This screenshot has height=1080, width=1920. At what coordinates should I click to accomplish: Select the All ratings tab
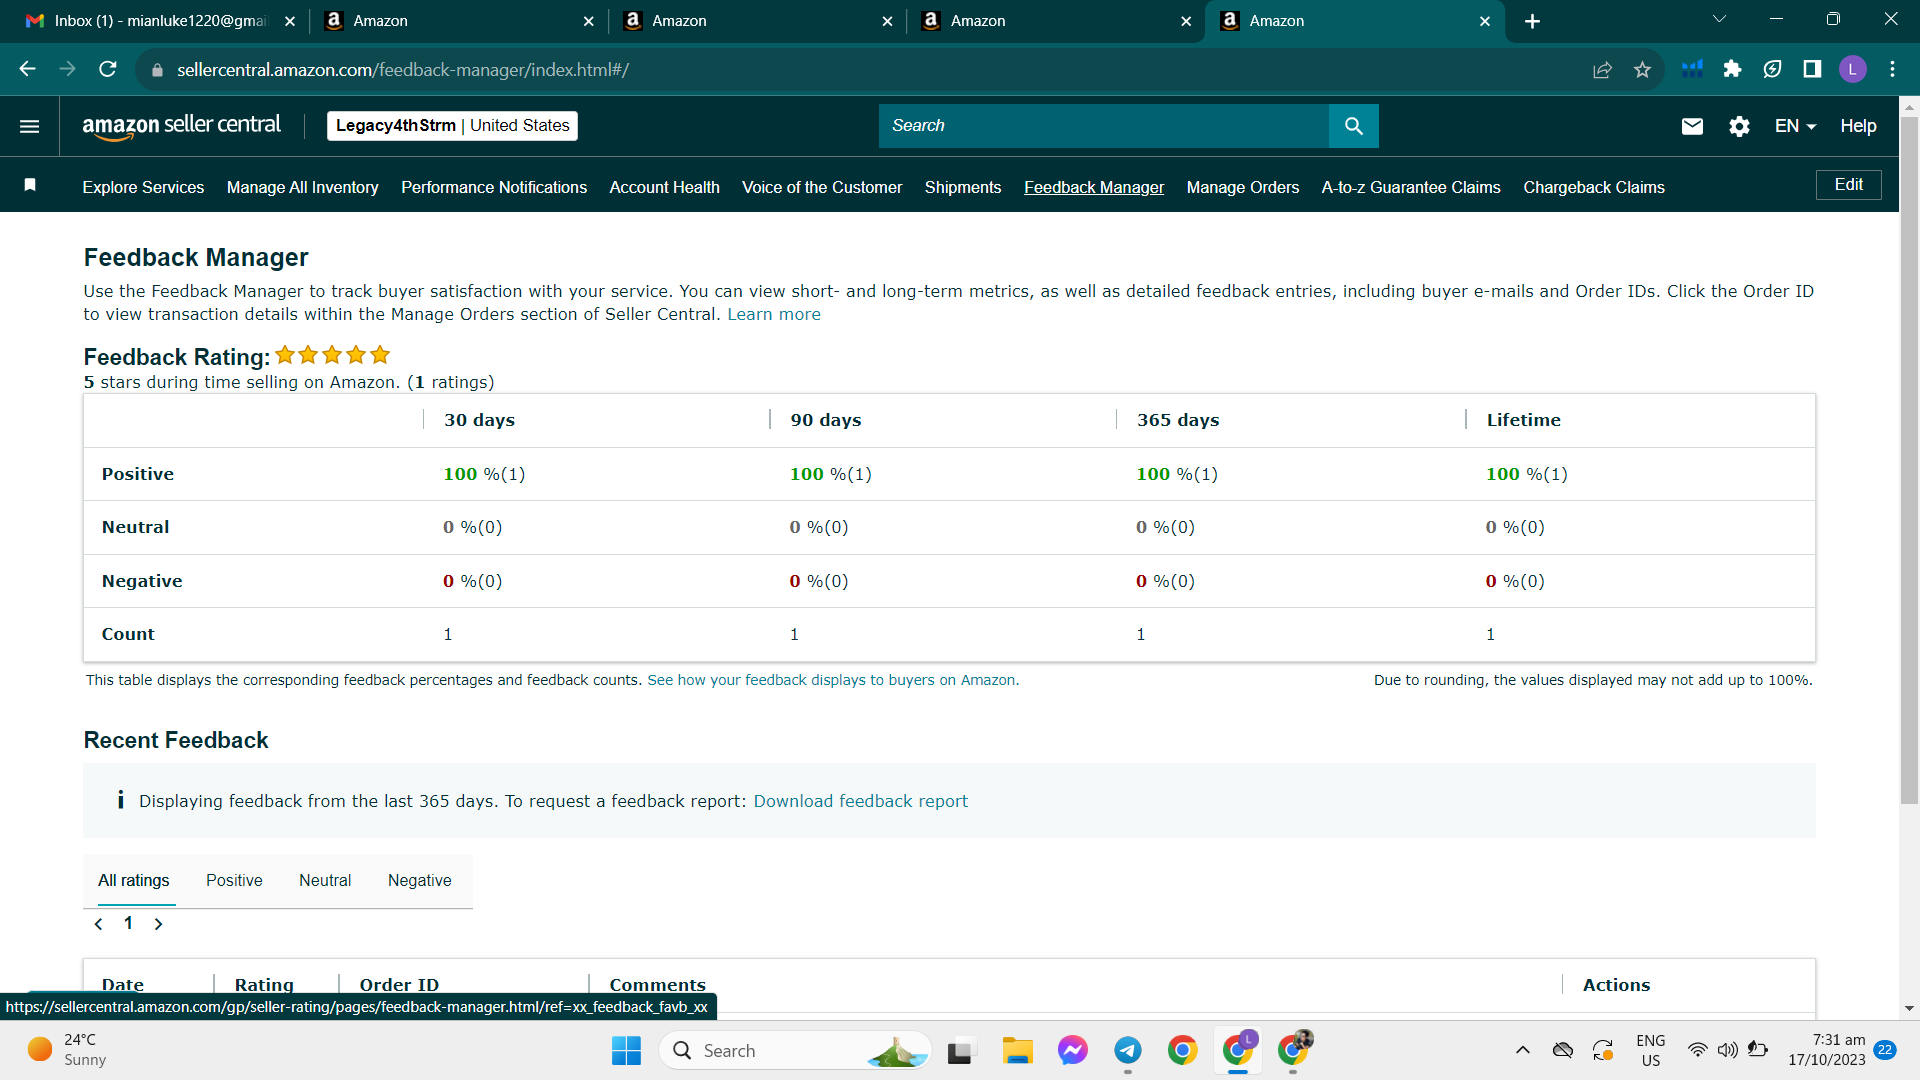pyautogui.click(x=134, y=881)
